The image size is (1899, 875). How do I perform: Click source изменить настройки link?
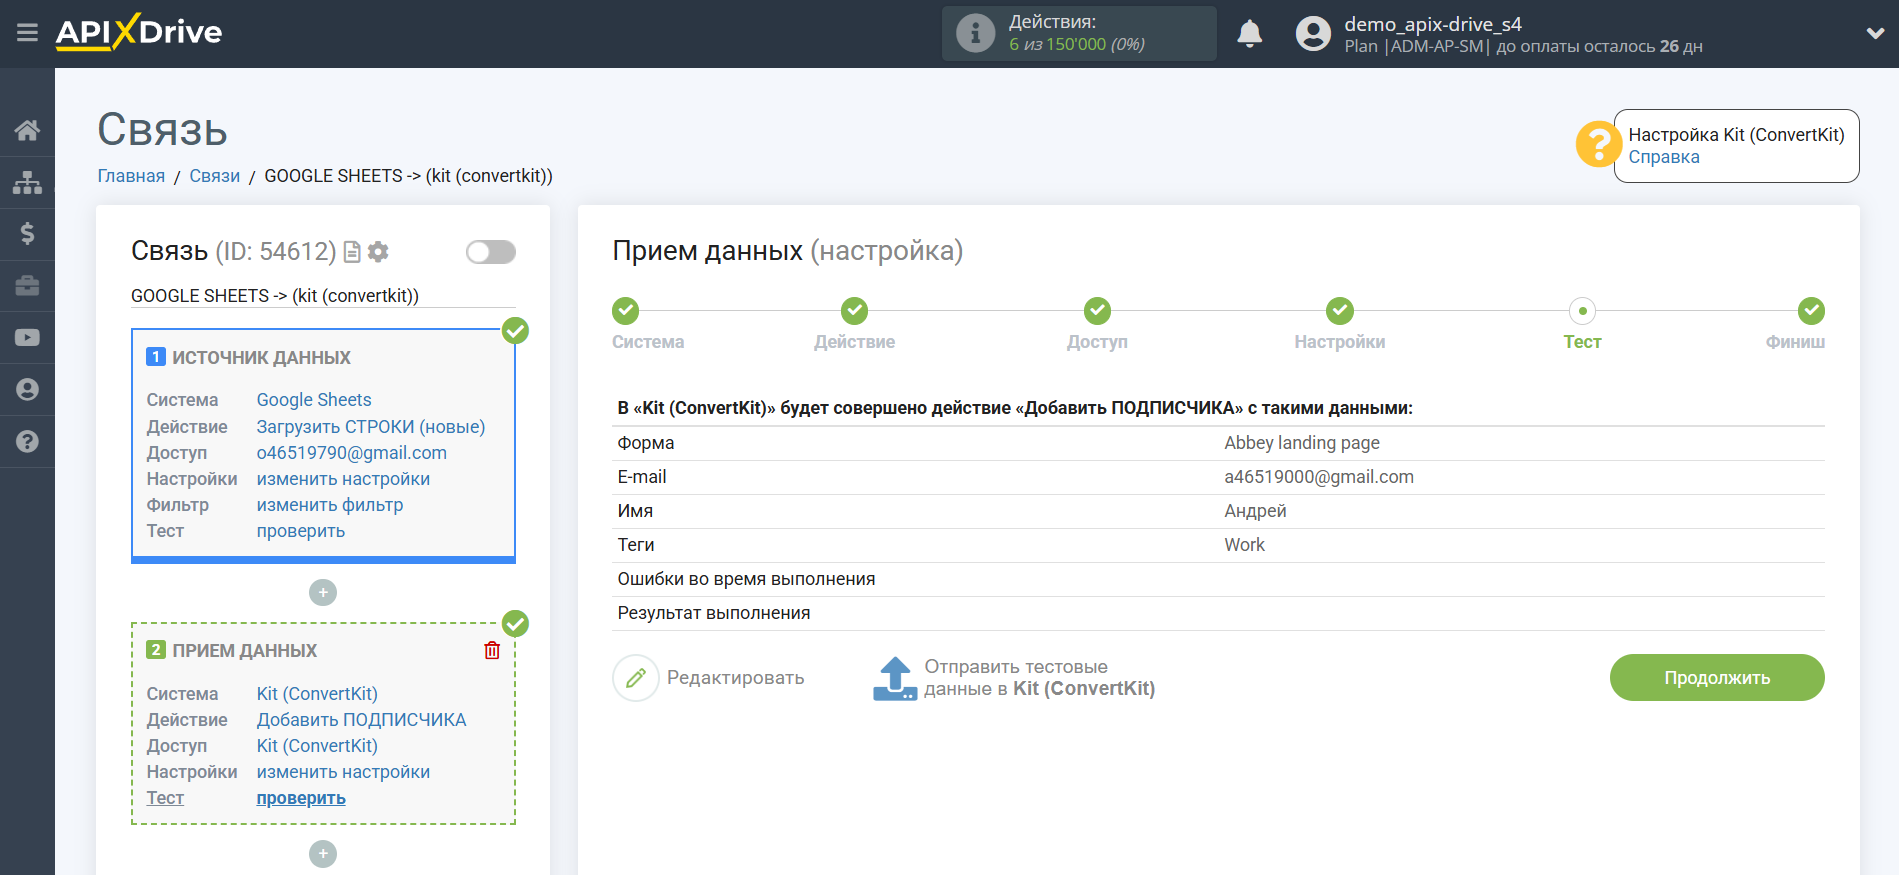click(343, 479)
